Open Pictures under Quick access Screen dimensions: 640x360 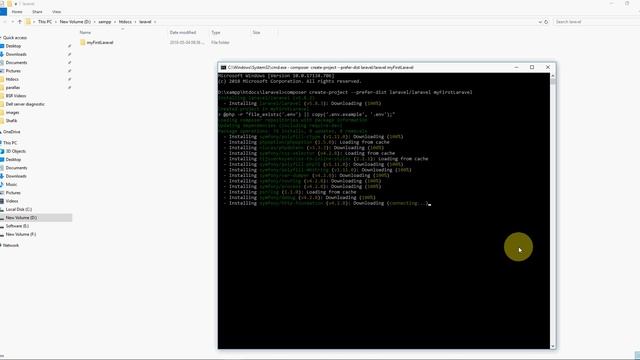pos(13,71)
